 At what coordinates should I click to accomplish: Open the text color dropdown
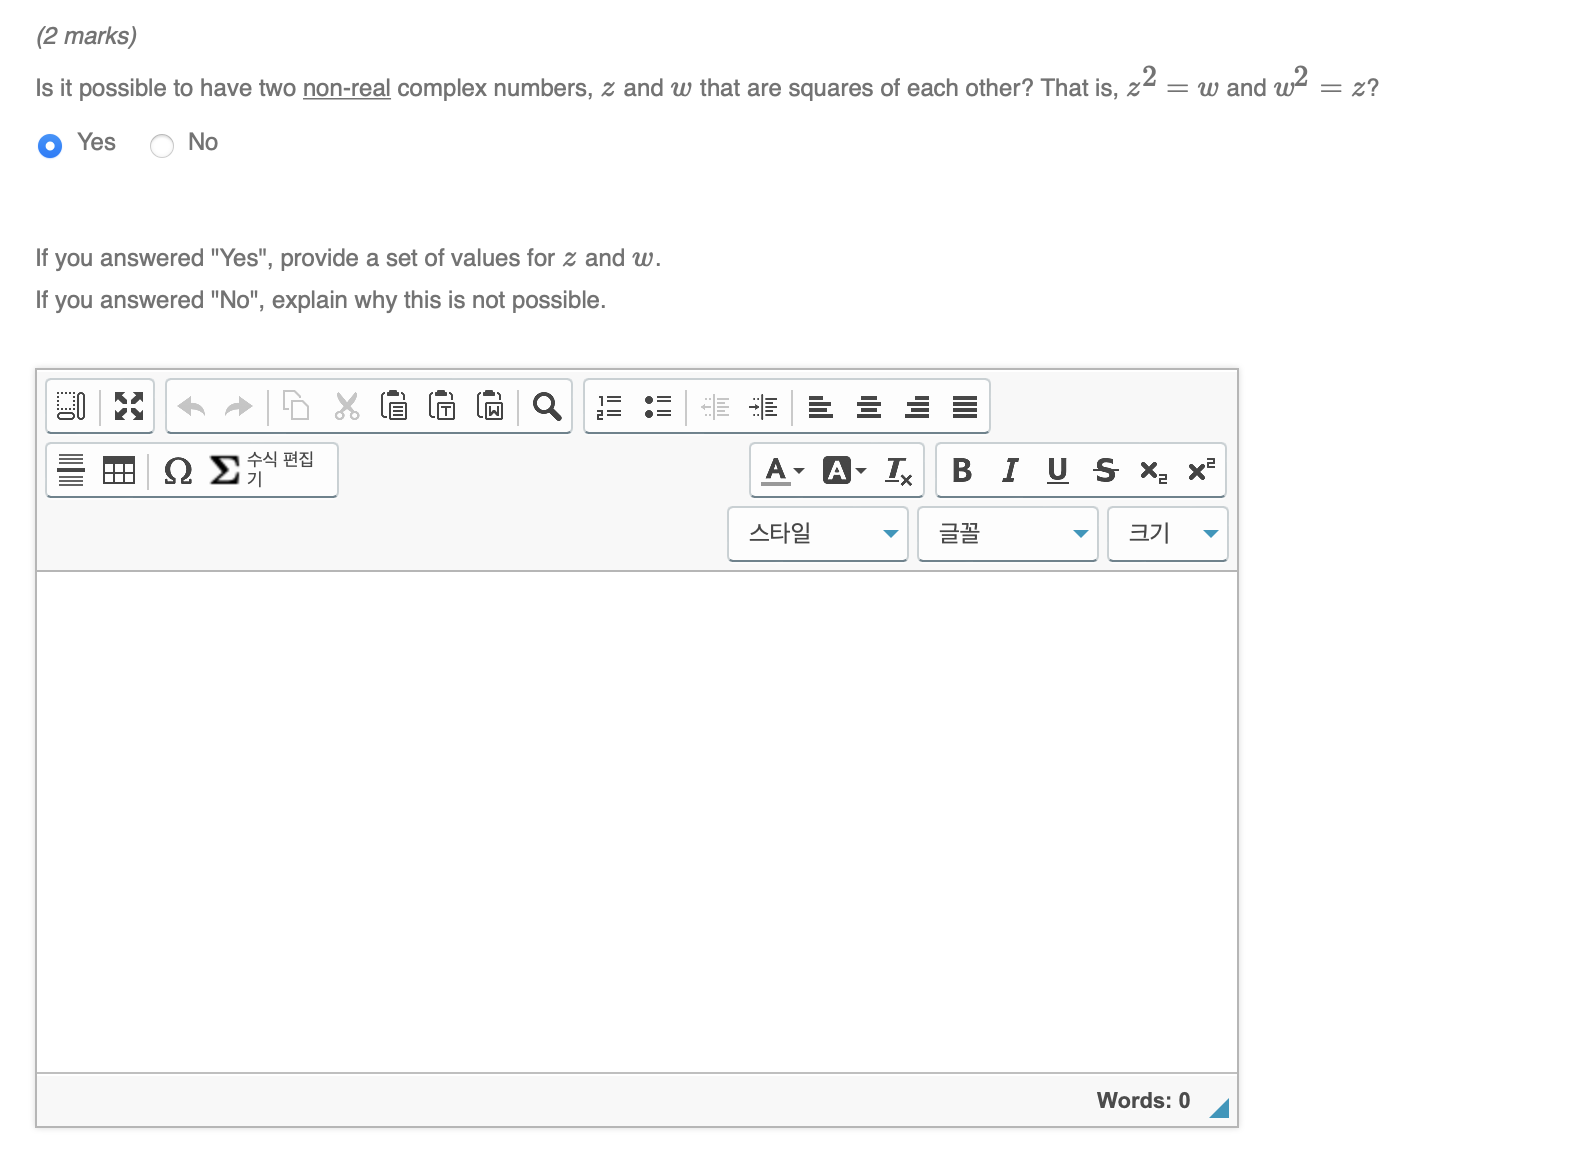tap(783, 470)
